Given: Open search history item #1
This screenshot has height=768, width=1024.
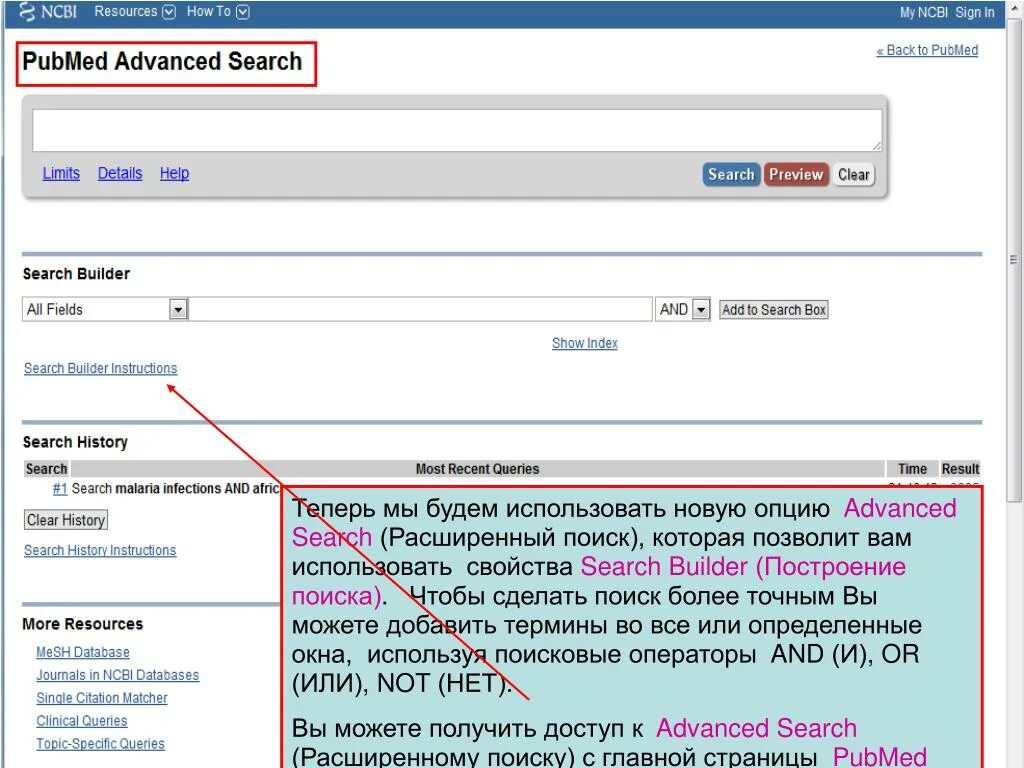Looking at the screenshot, I should pyautogui.click(x=60, y=488).
